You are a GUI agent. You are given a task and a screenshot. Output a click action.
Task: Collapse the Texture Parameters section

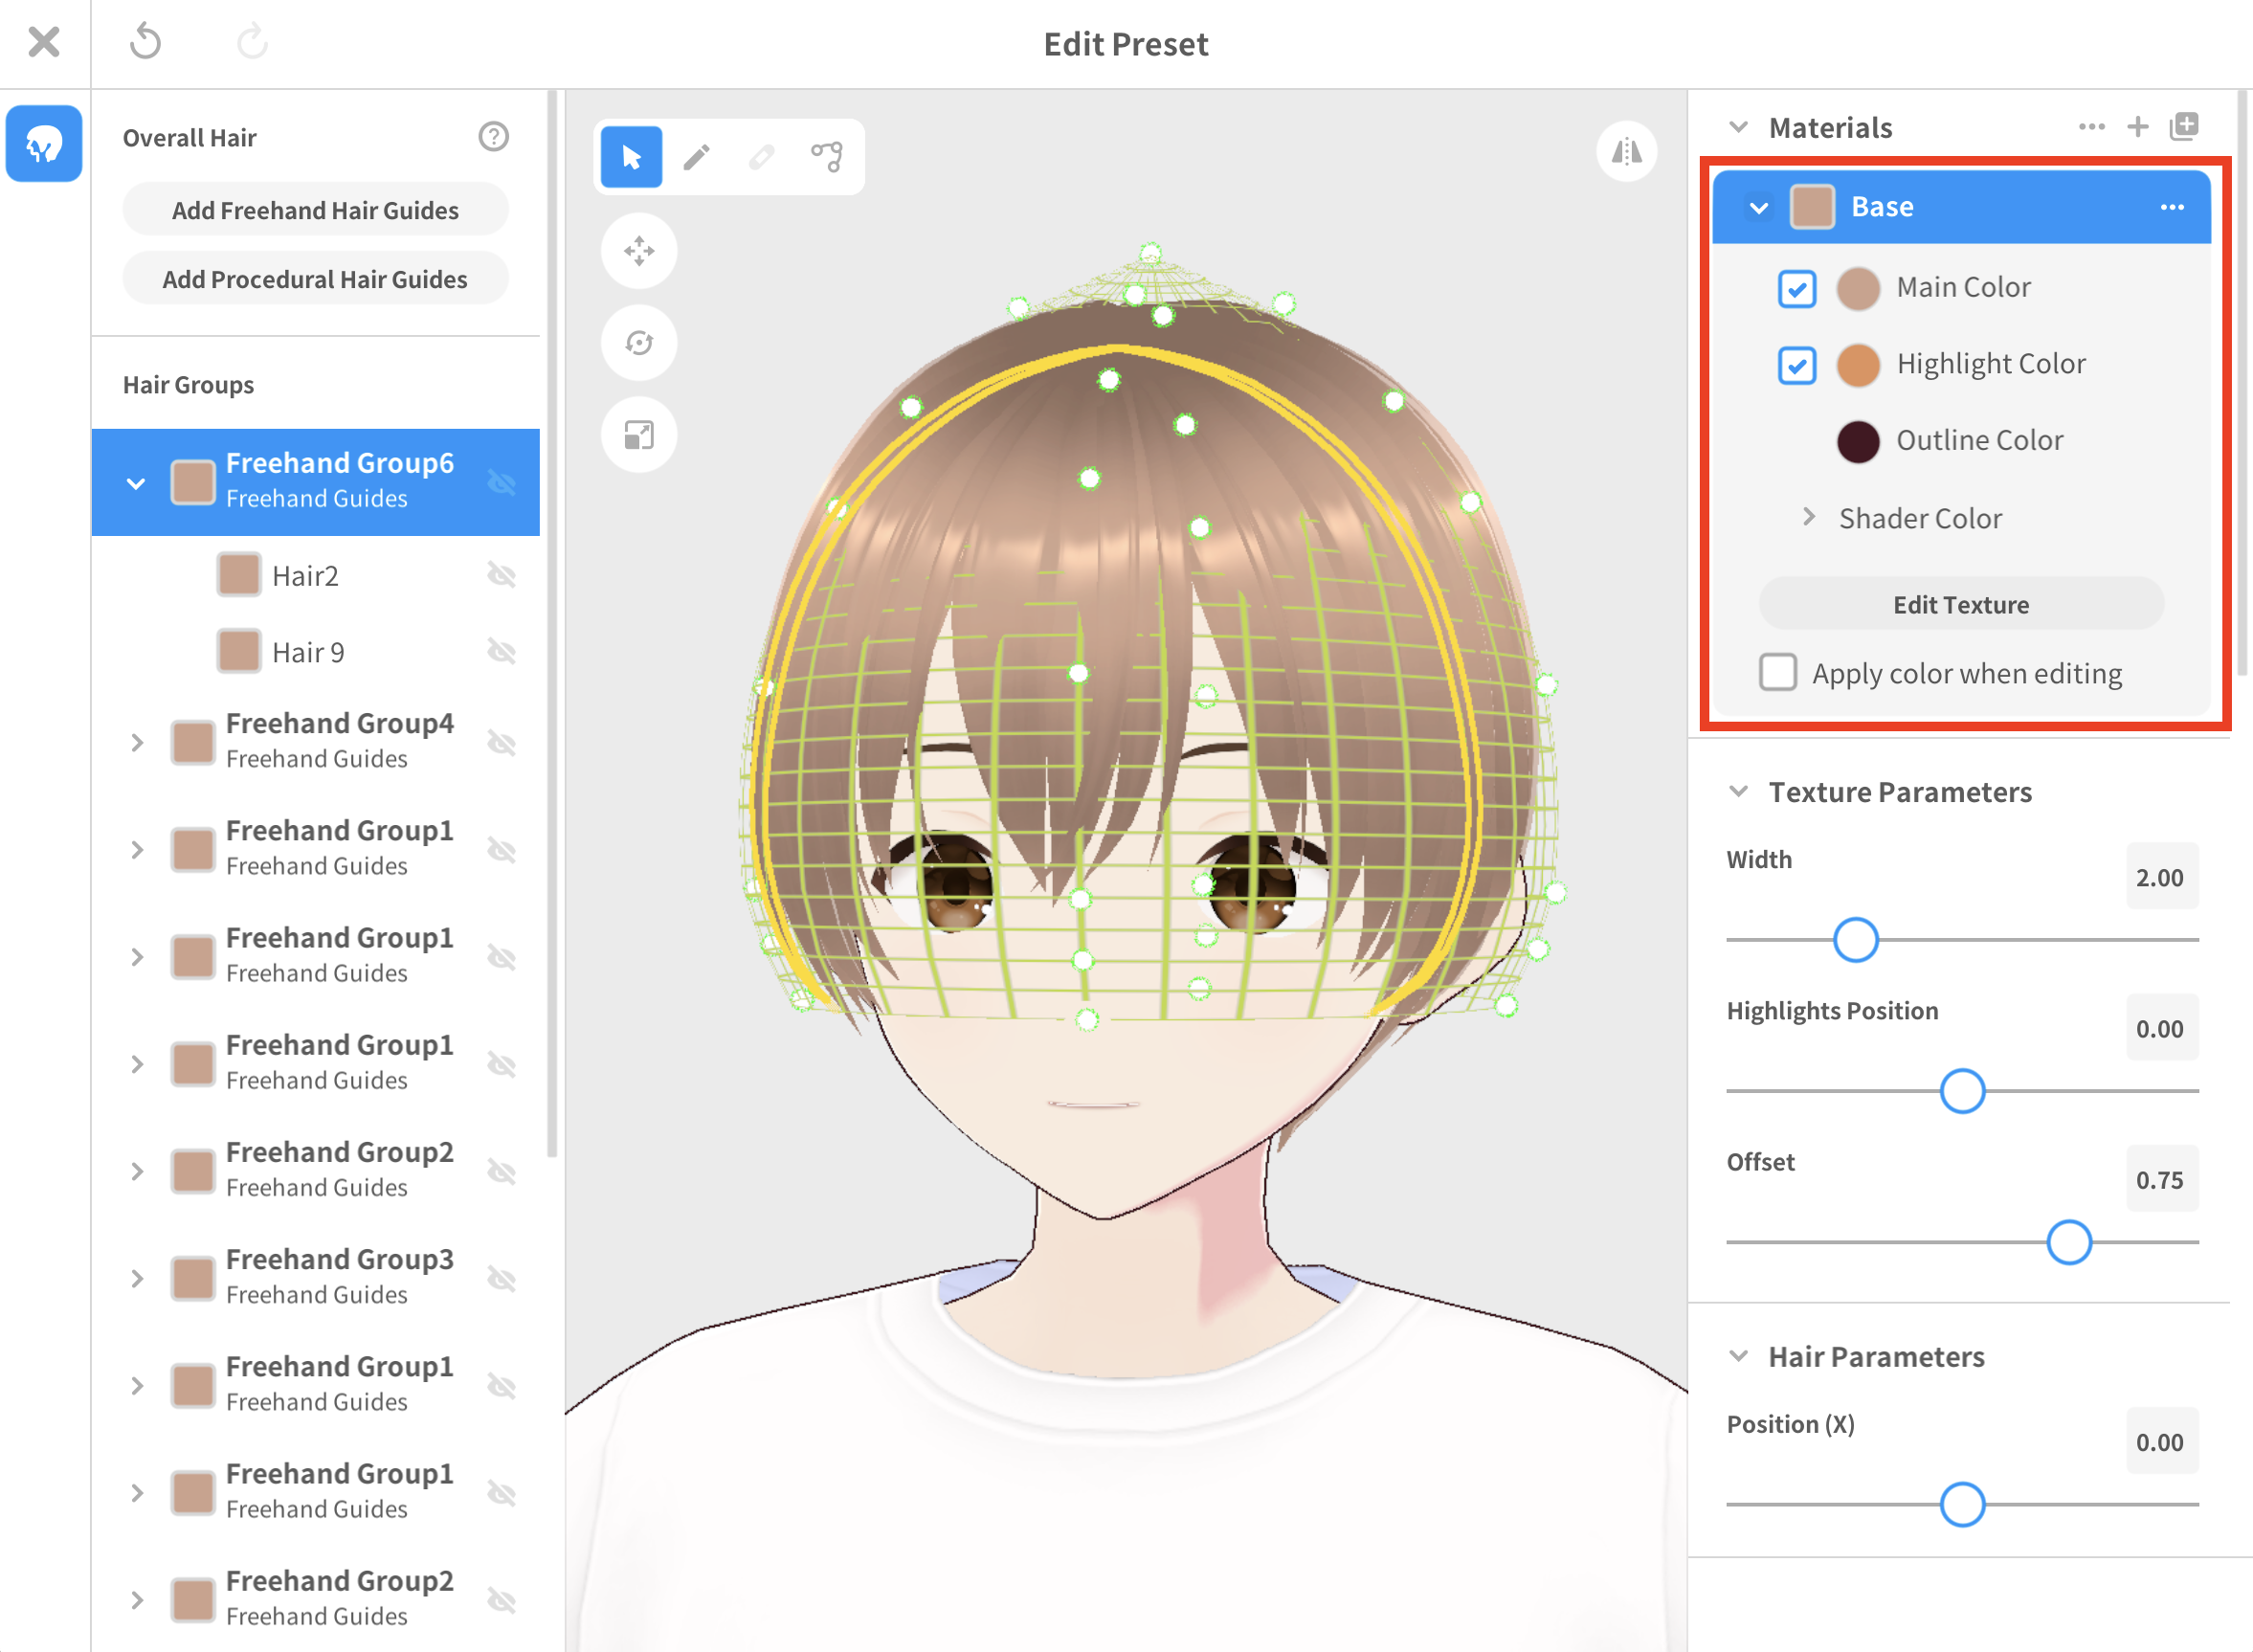click(x=1738, y=791)
